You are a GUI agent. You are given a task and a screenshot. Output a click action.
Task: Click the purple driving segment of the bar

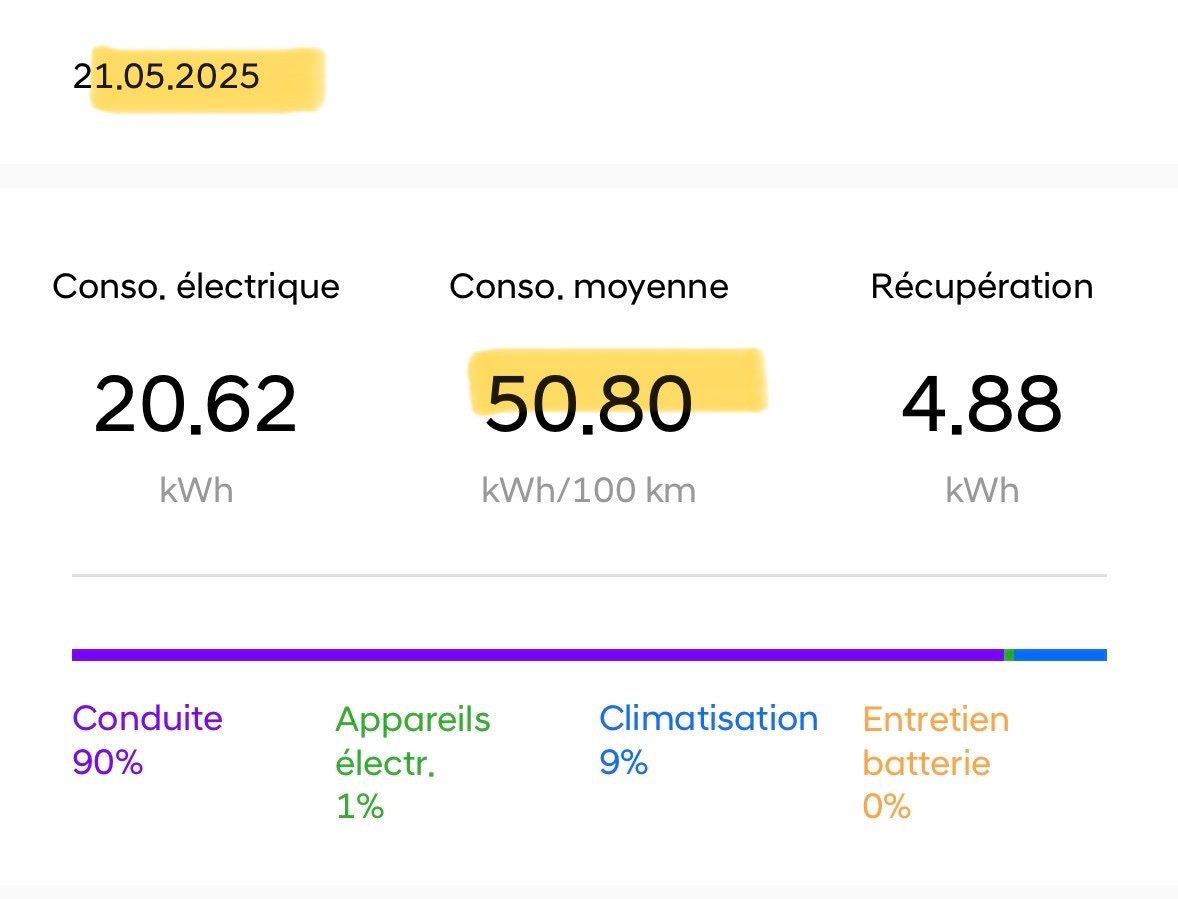[x=537, y=655]
